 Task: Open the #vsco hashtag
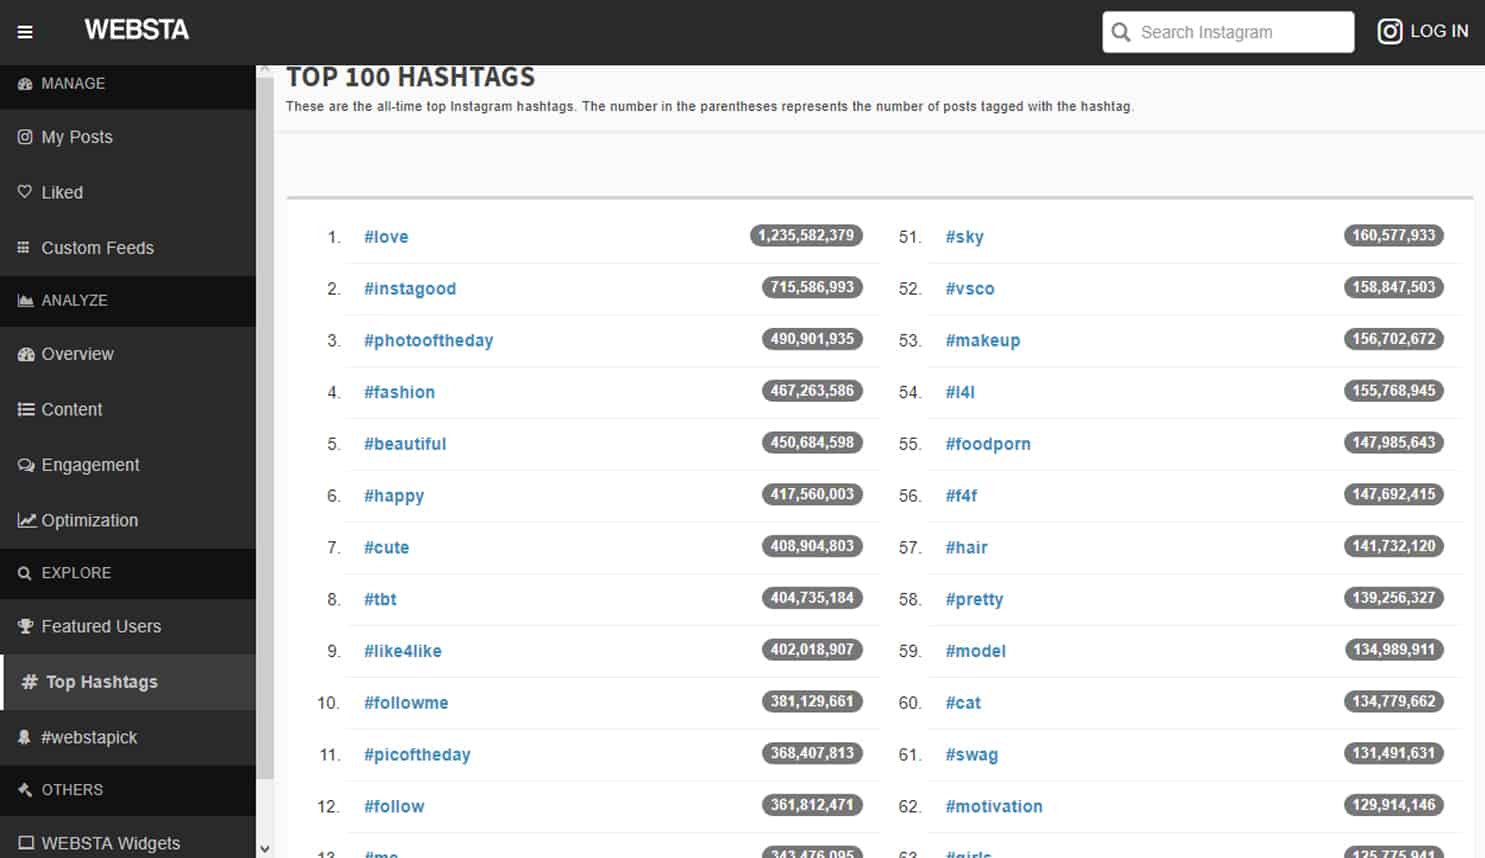970,289
